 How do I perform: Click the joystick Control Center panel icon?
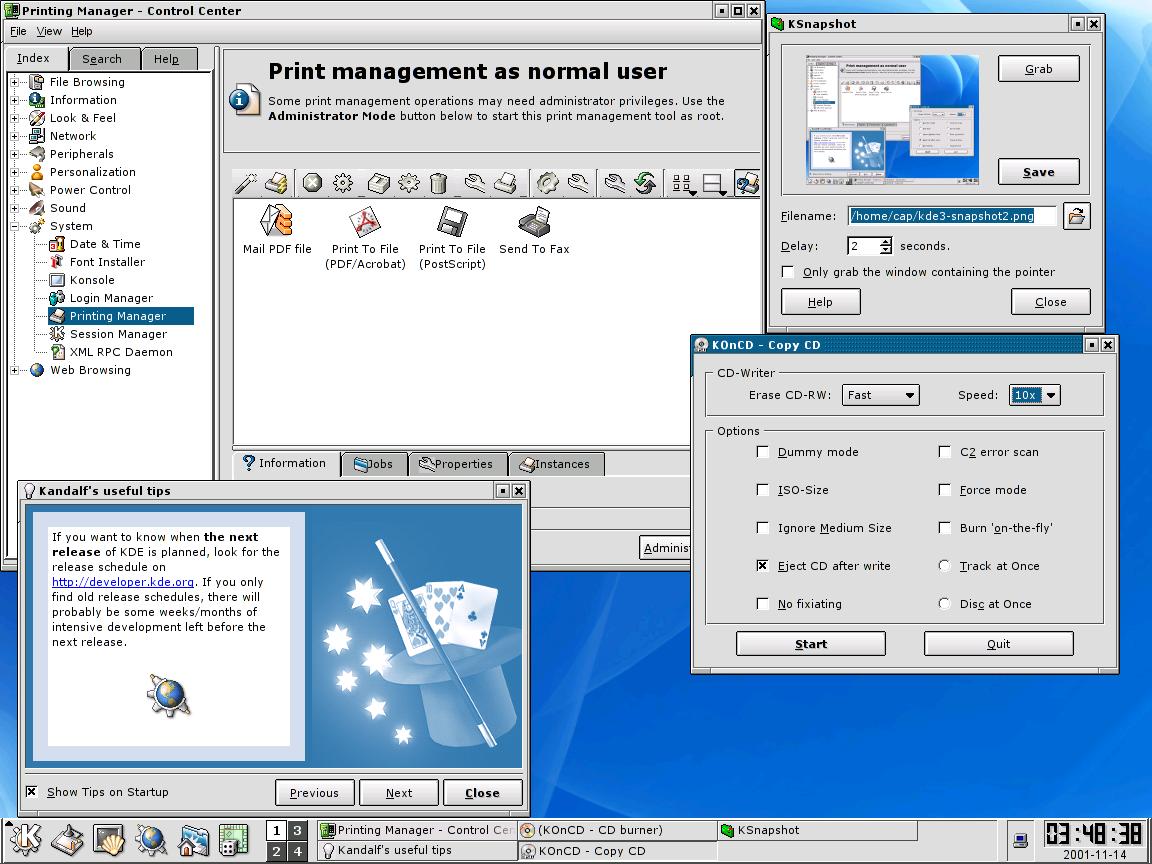pyautogui.click(x=67, y=840)
